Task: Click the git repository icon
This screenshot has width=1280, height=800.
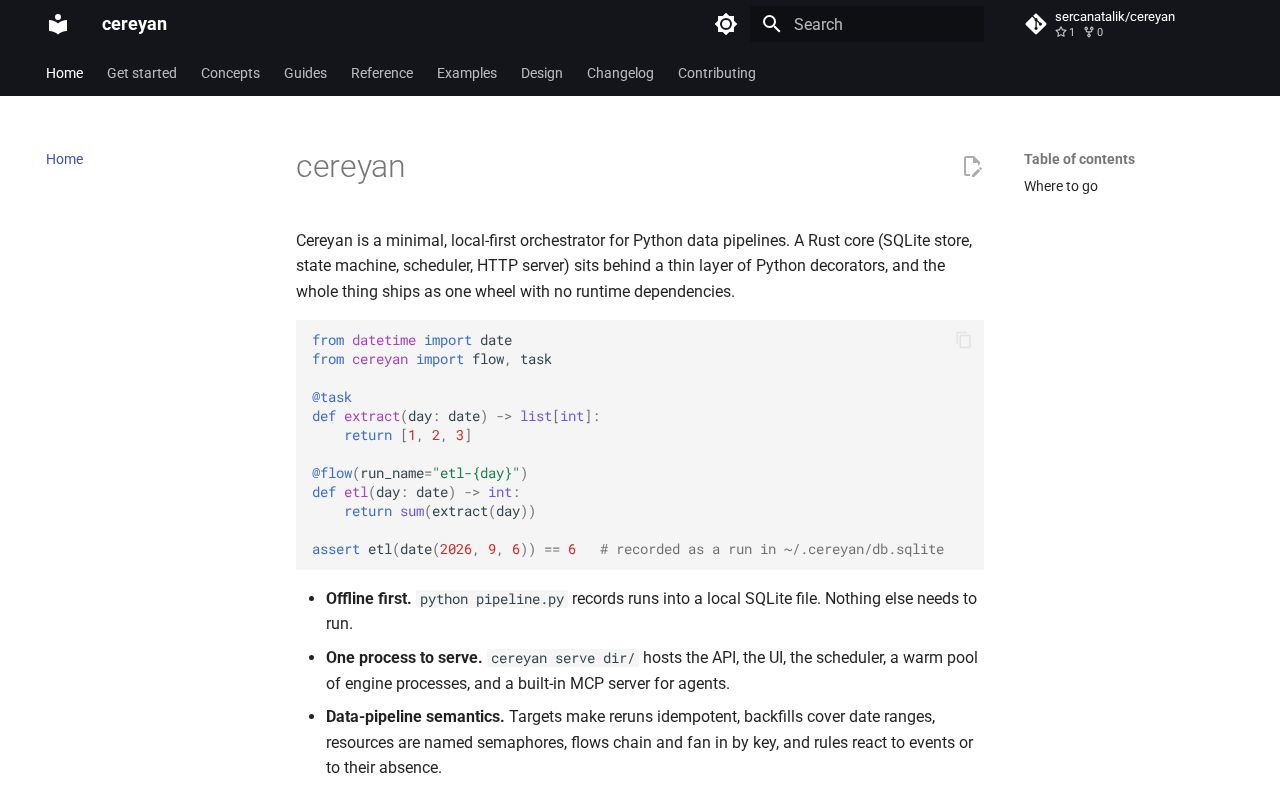Action: pyautogui.click(x=1036, y=24)
